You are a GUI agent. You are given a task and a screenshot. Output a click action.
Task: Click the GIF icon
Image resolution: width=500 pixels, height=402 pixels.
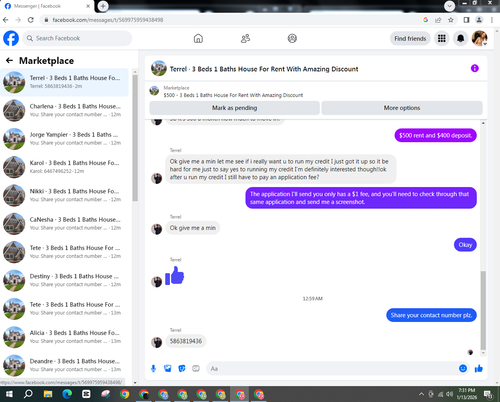196,368
